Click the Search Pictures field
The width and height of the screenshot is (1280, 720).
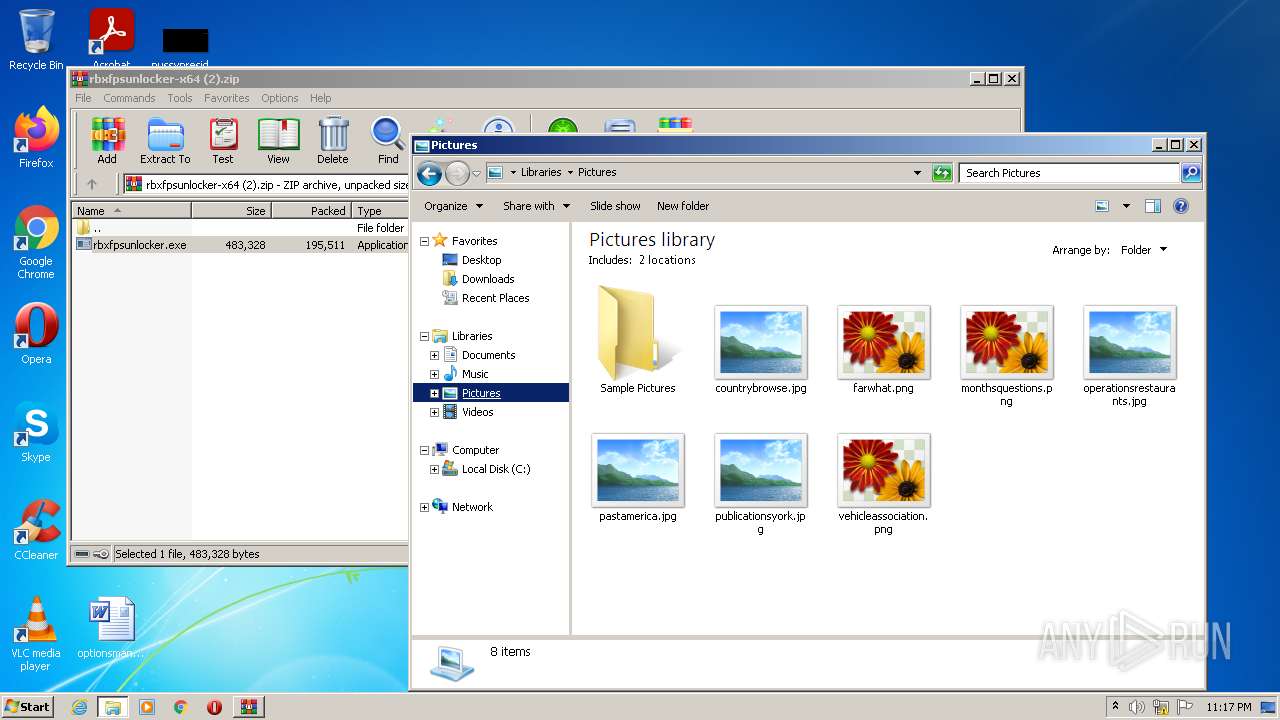tap(1068, 173)
